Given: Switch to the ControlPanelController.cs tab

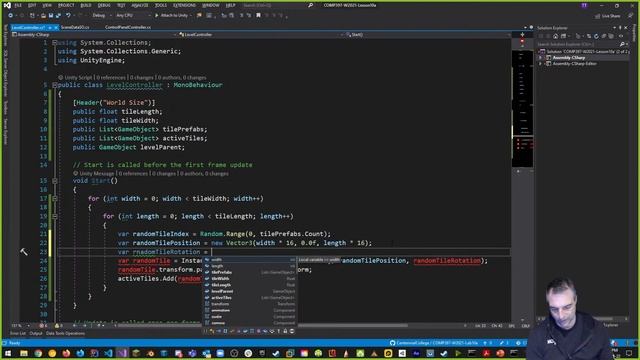Looking at the screenshot, I should (x=128, y=27).
